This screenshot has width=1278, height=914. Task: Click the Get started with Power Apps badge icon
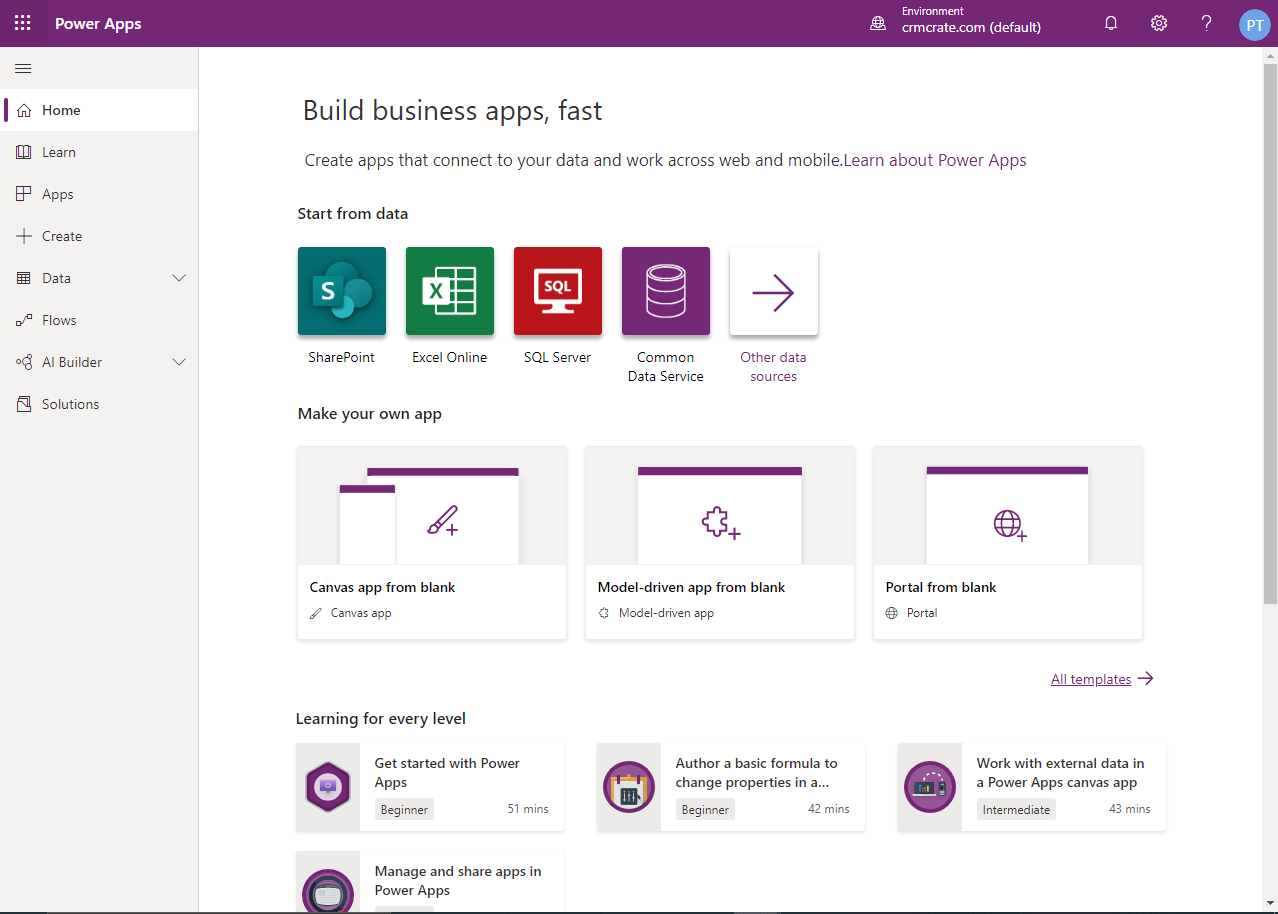328,787
